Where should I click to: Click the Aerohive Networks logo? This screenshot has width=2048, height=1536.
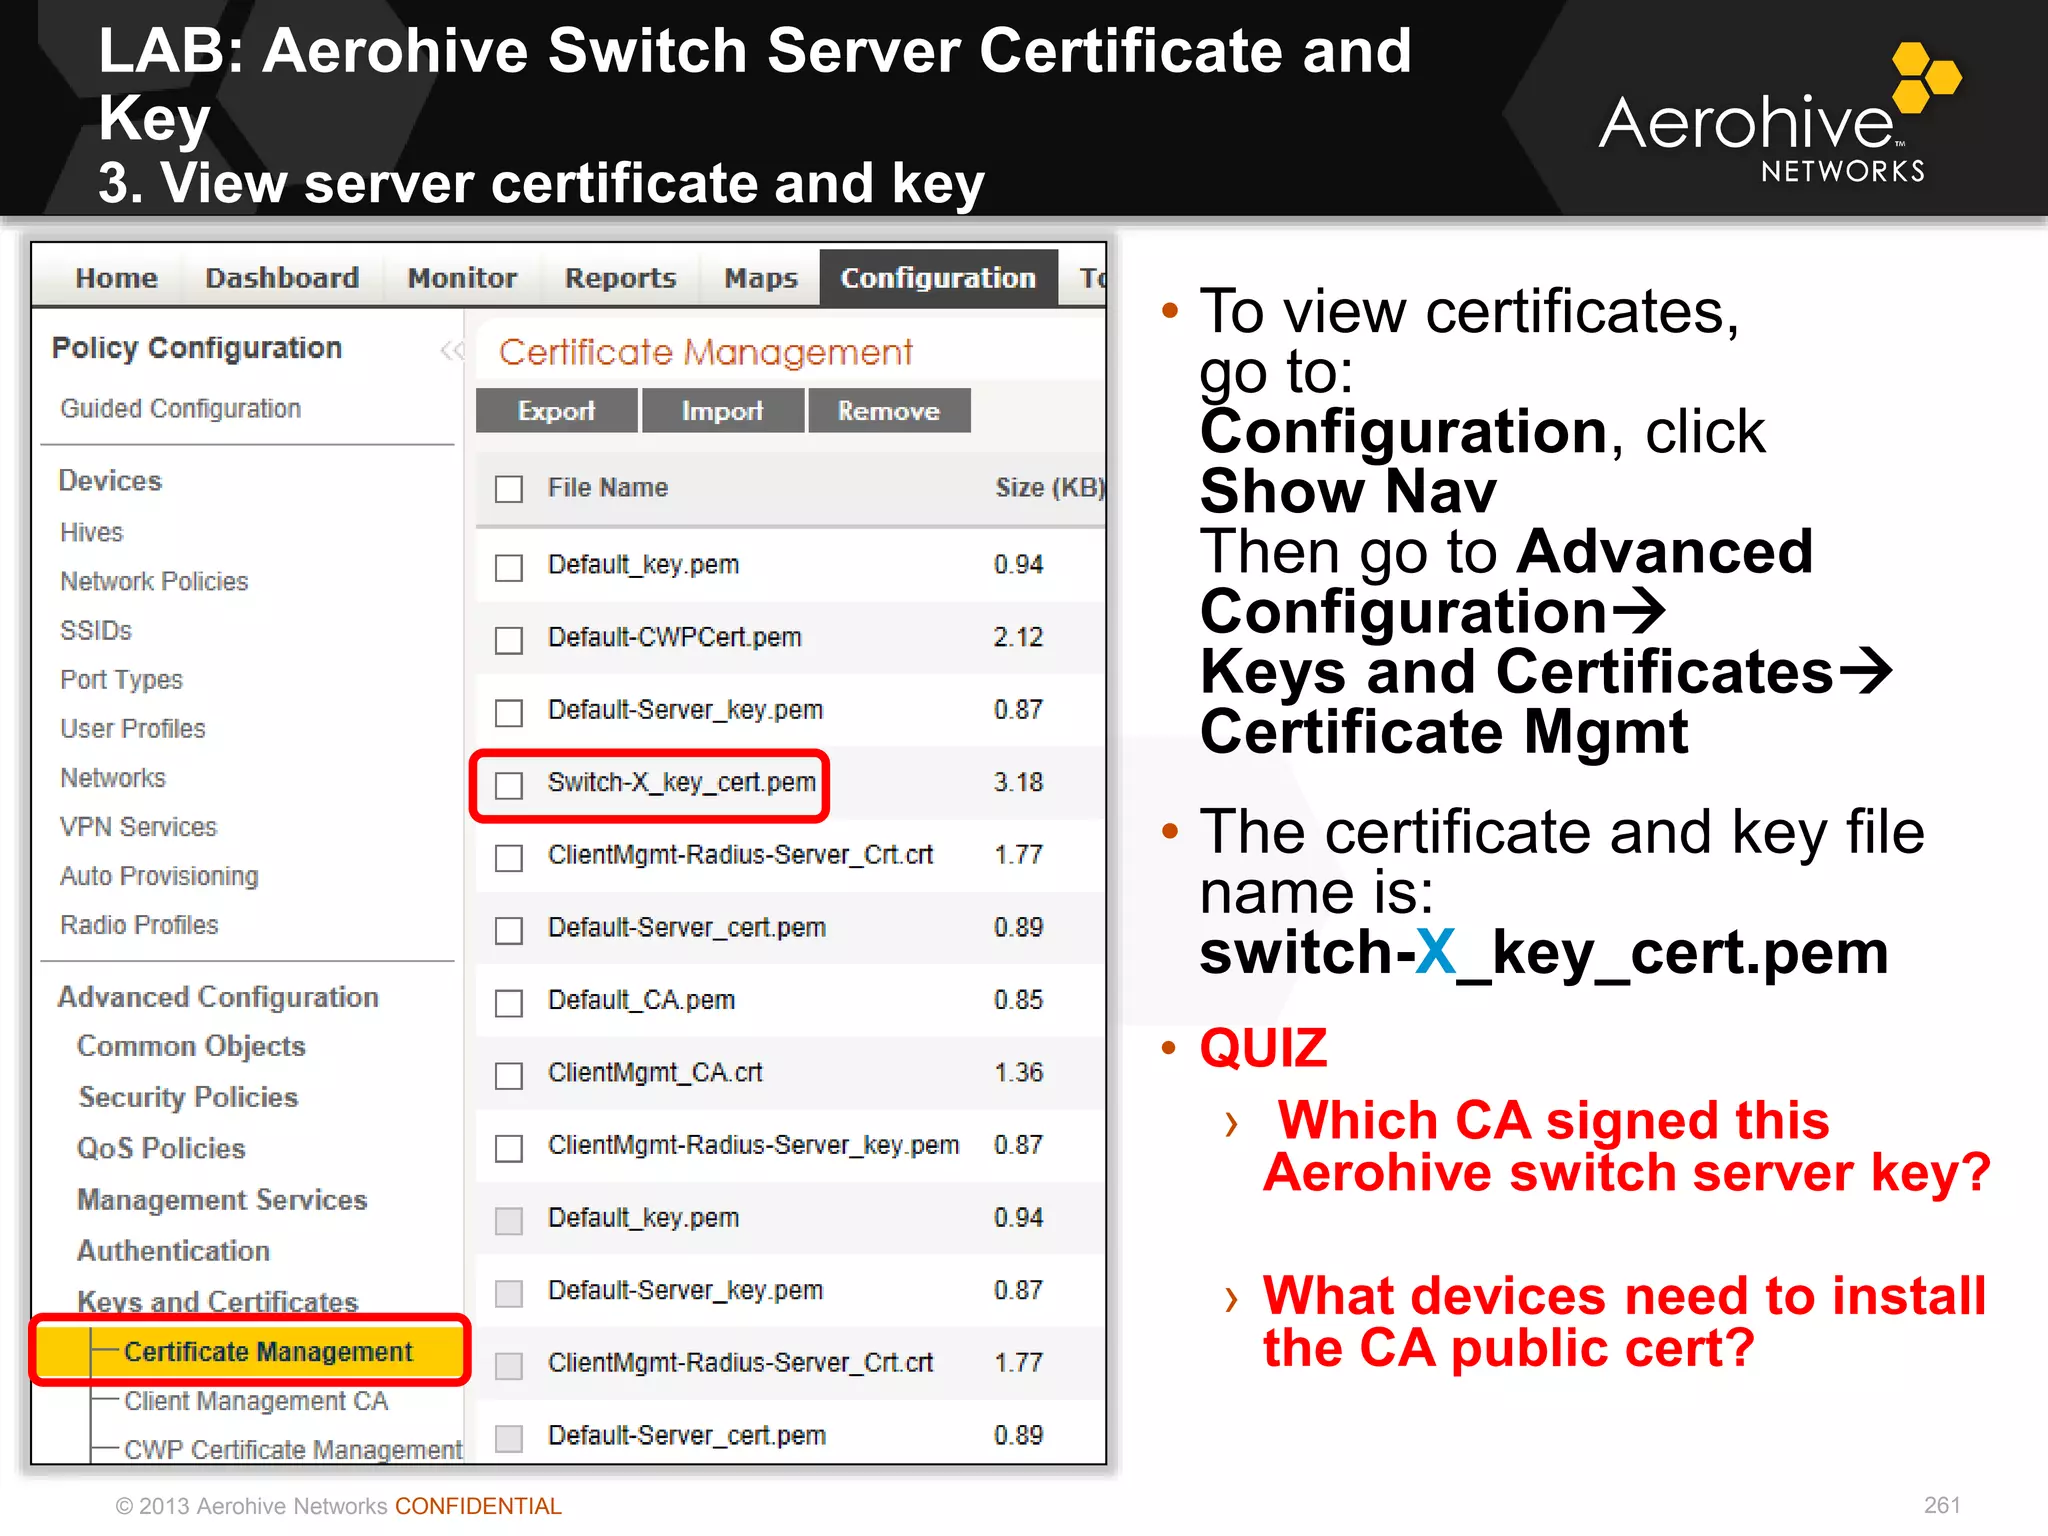(1780, 114)
